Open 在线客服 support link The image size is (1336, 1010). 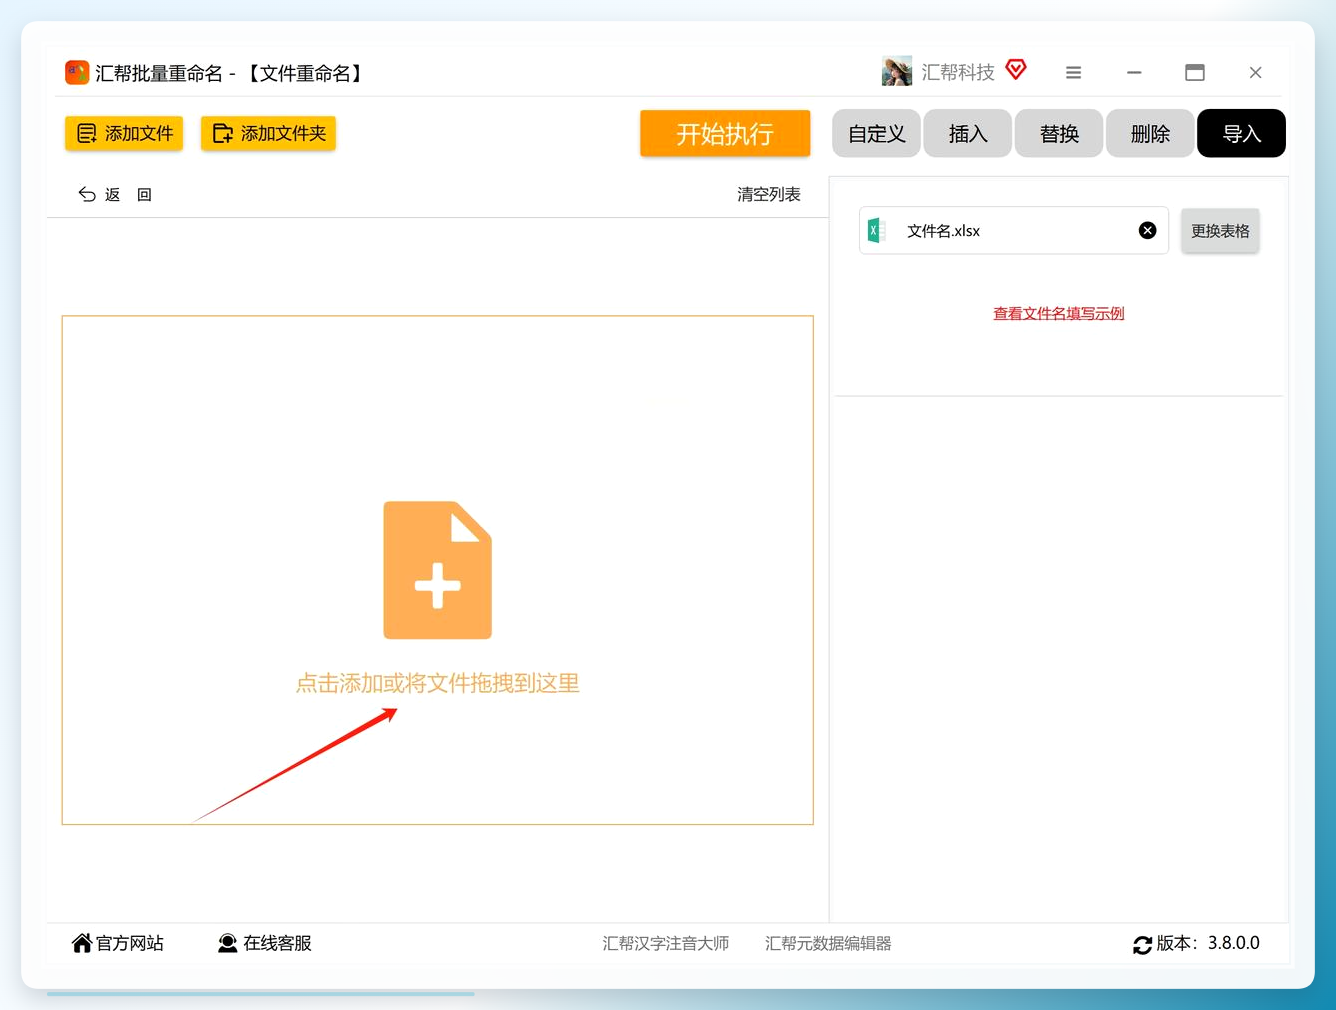point(265,943)
